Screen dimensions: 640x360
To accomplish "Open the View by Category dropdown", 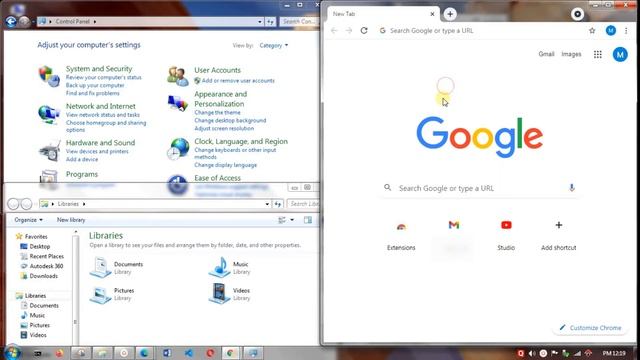I will pos(273,45).
